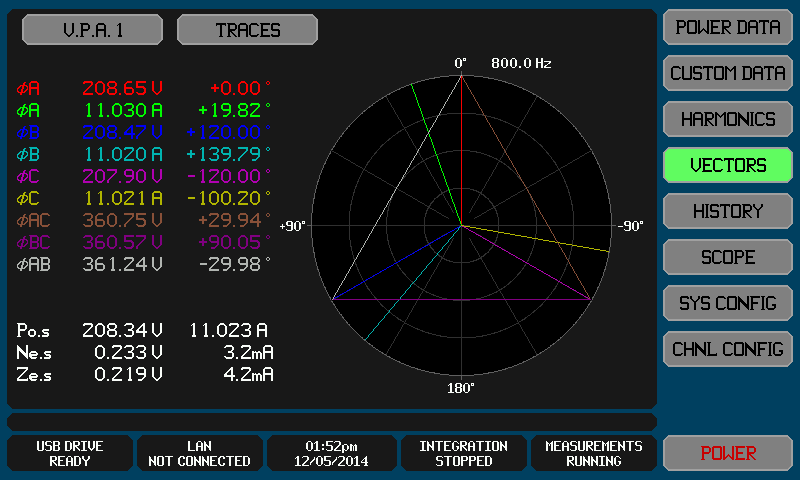Open the HARMONICS screen
The height and width of the screenshot is (480, 800).
coord(728,120)
